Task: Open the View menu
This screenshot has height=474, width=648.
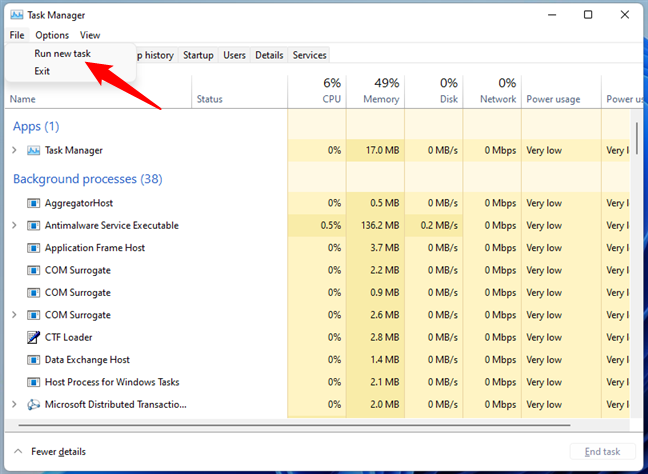Action: 90,35
